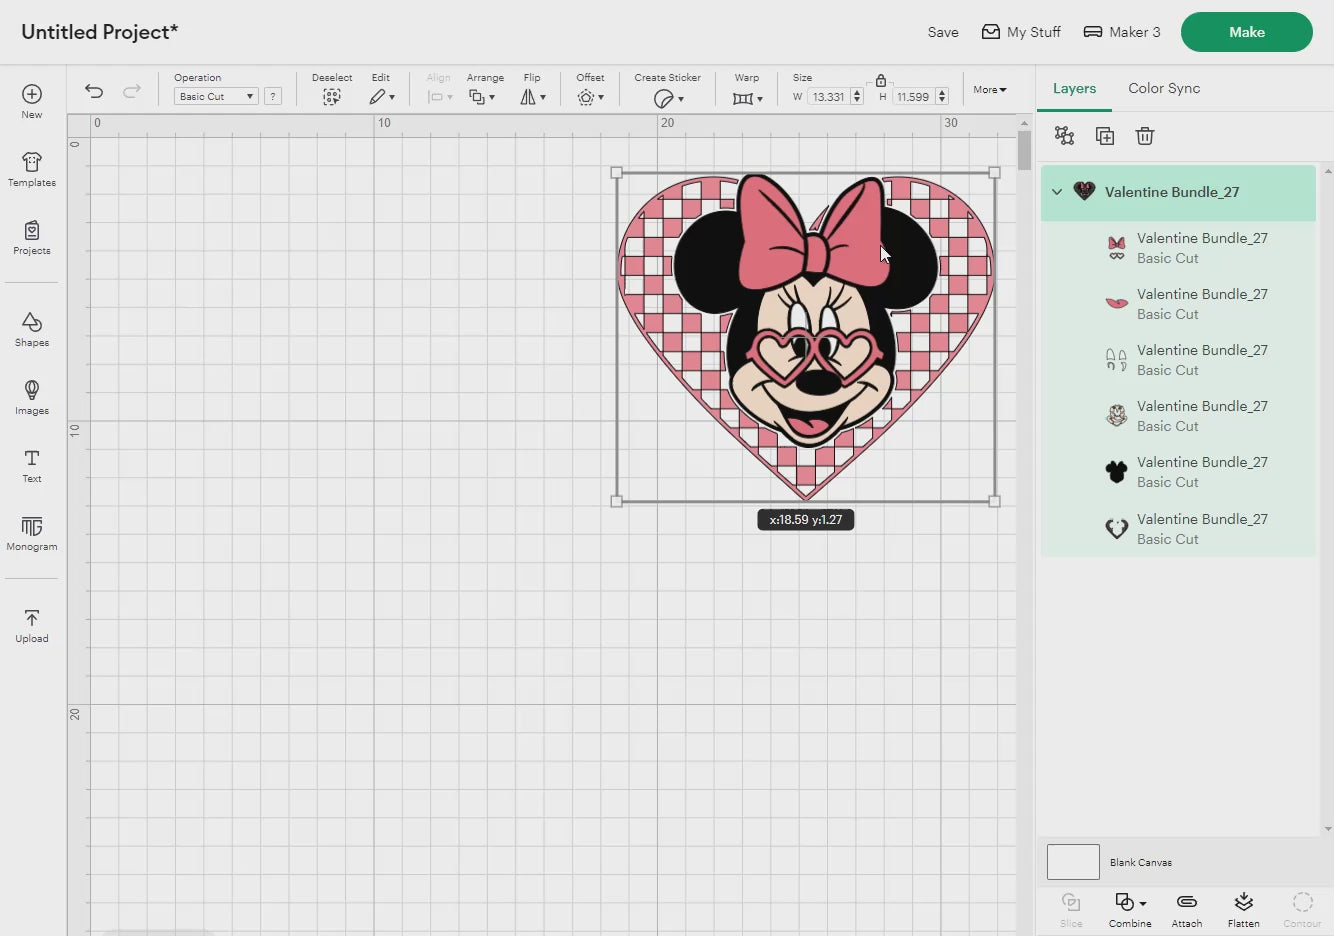1334x936 pixels.
Task: Click the Width size input field
Action: click(x=828, y=97)
